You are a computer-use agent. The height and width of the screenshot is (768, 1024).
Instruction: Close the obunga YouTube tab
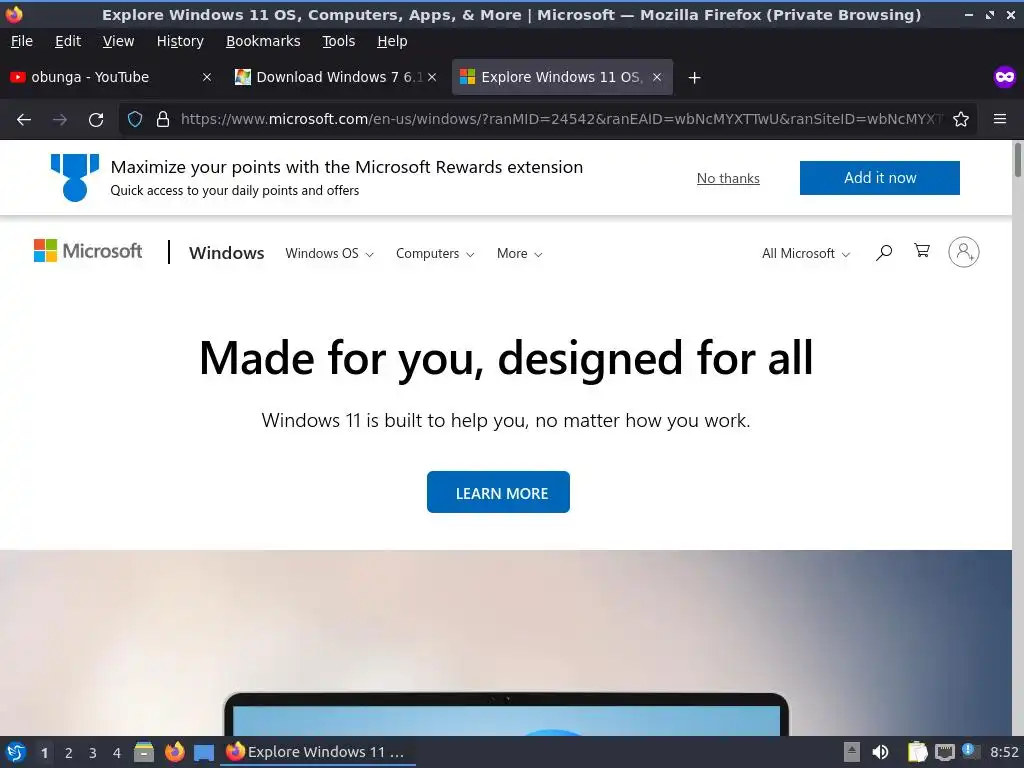206,77
